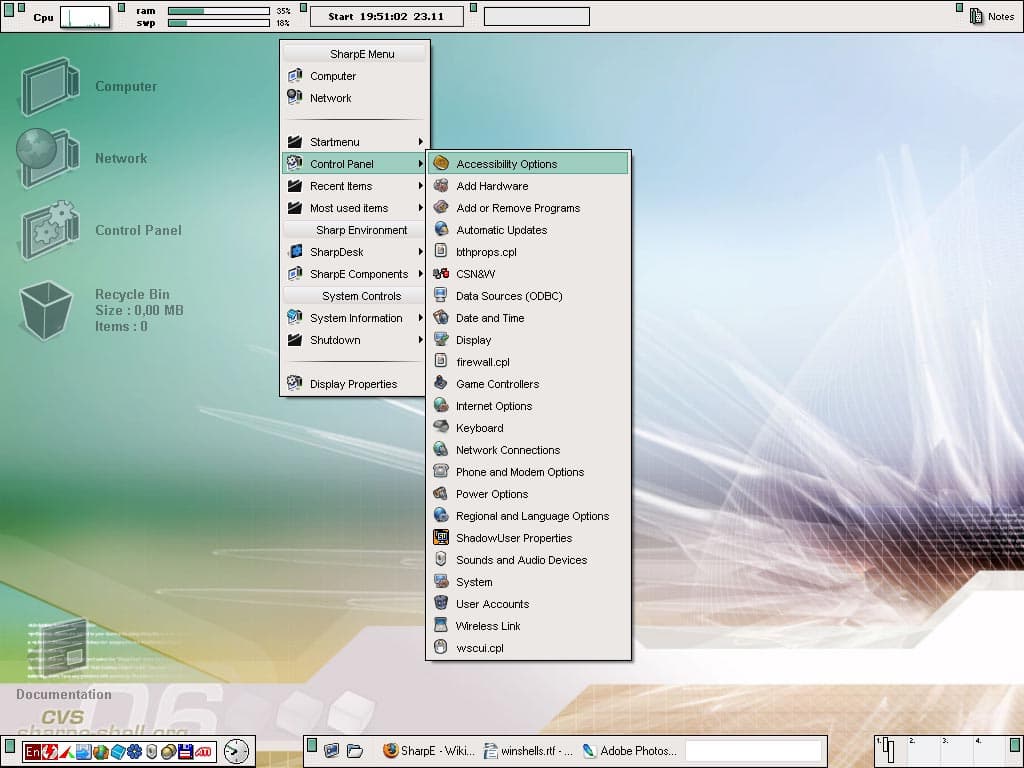Click the folder icon in the taskbar
The height and width of the screenshot is (768, 1024).
tap(355, 751)
